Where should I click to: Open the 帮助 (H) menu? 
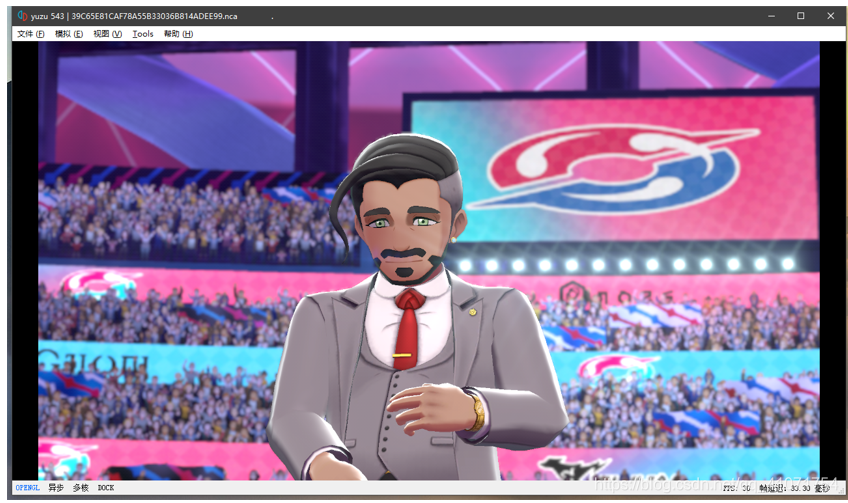pyautogui.click(x=178, y=34)
